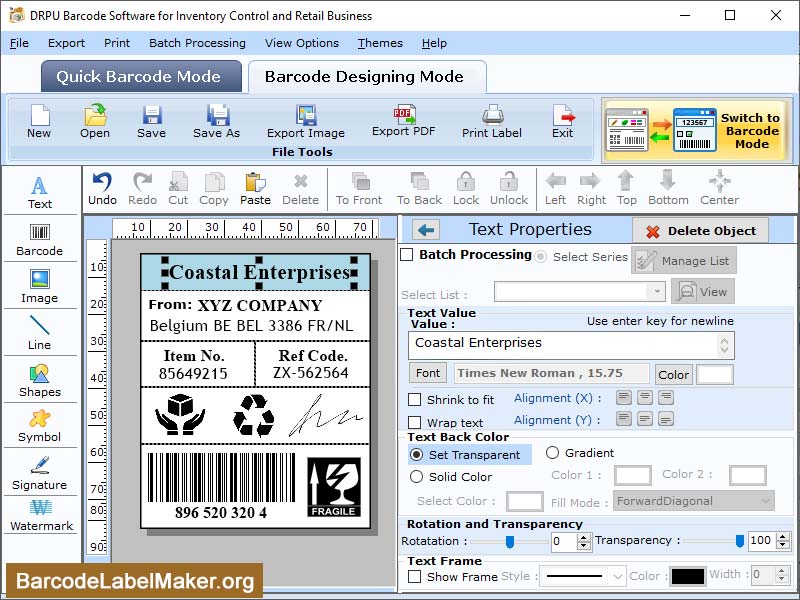Switch to Quick Barcode Mode tab
Screen dimensions: 800x600
(x=140, y=76)
